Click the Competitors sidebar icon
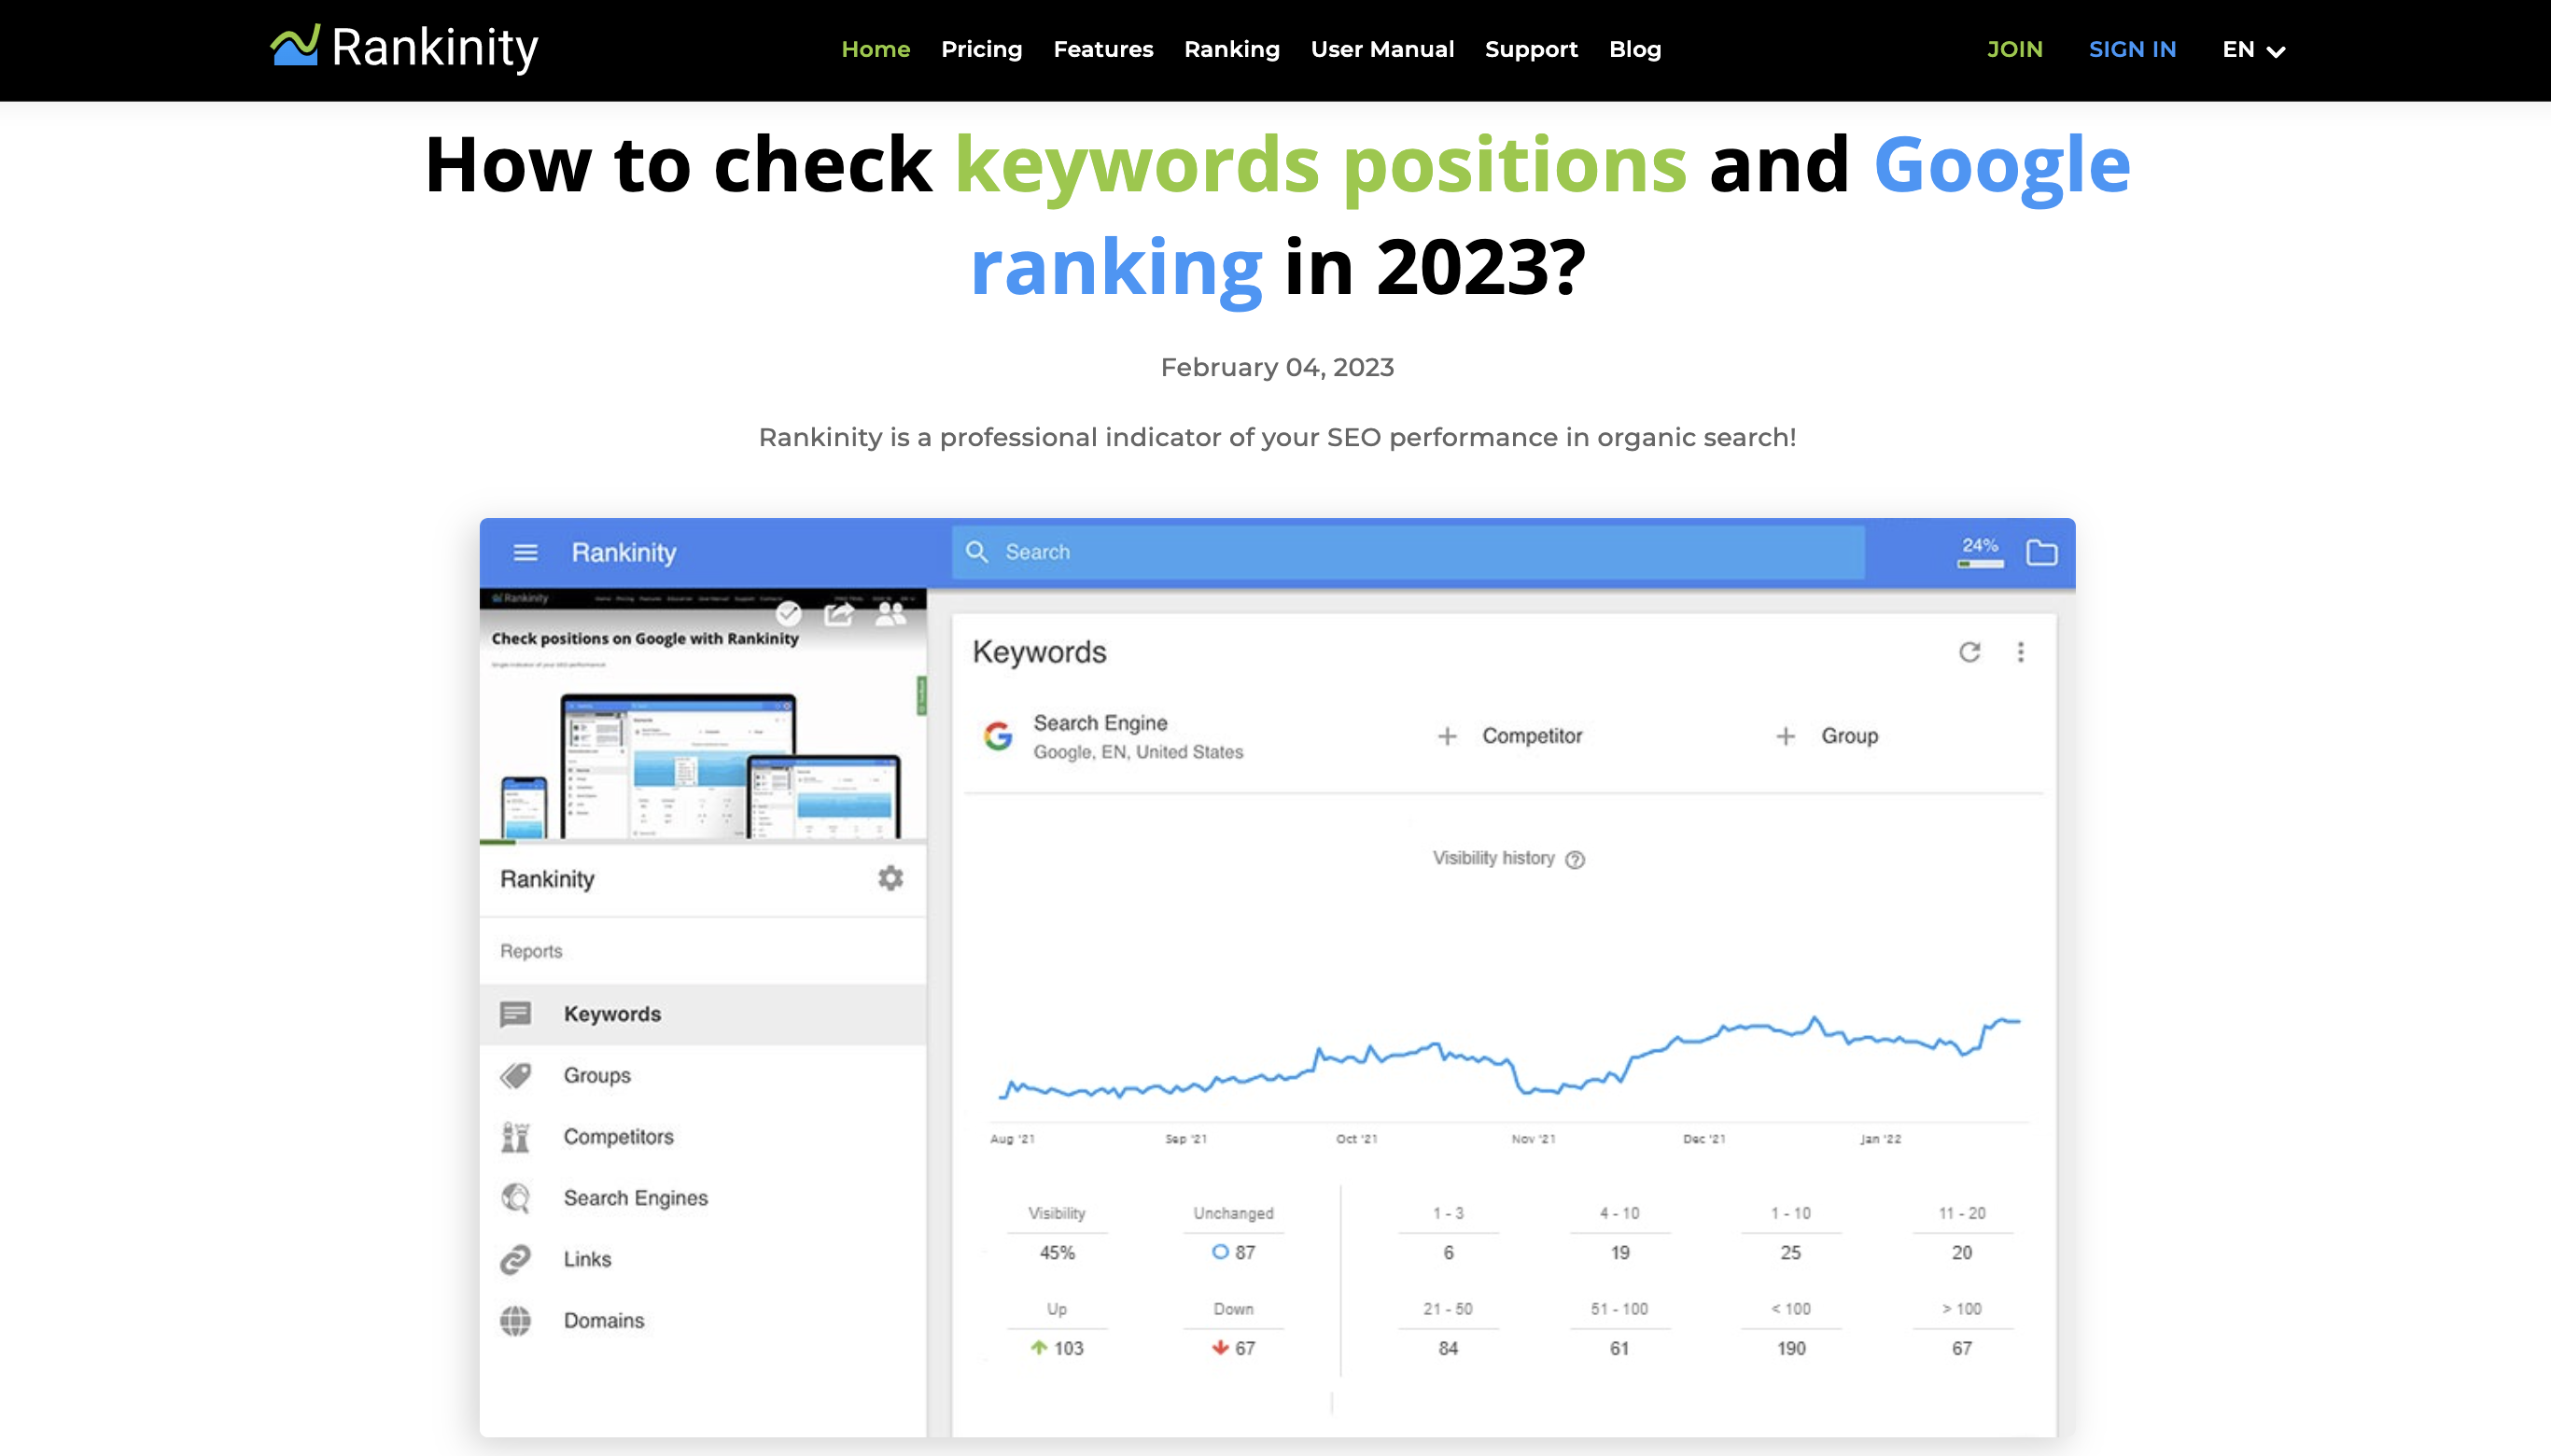Viewport: 2551px width, 1456px height. coord(519,1137)
